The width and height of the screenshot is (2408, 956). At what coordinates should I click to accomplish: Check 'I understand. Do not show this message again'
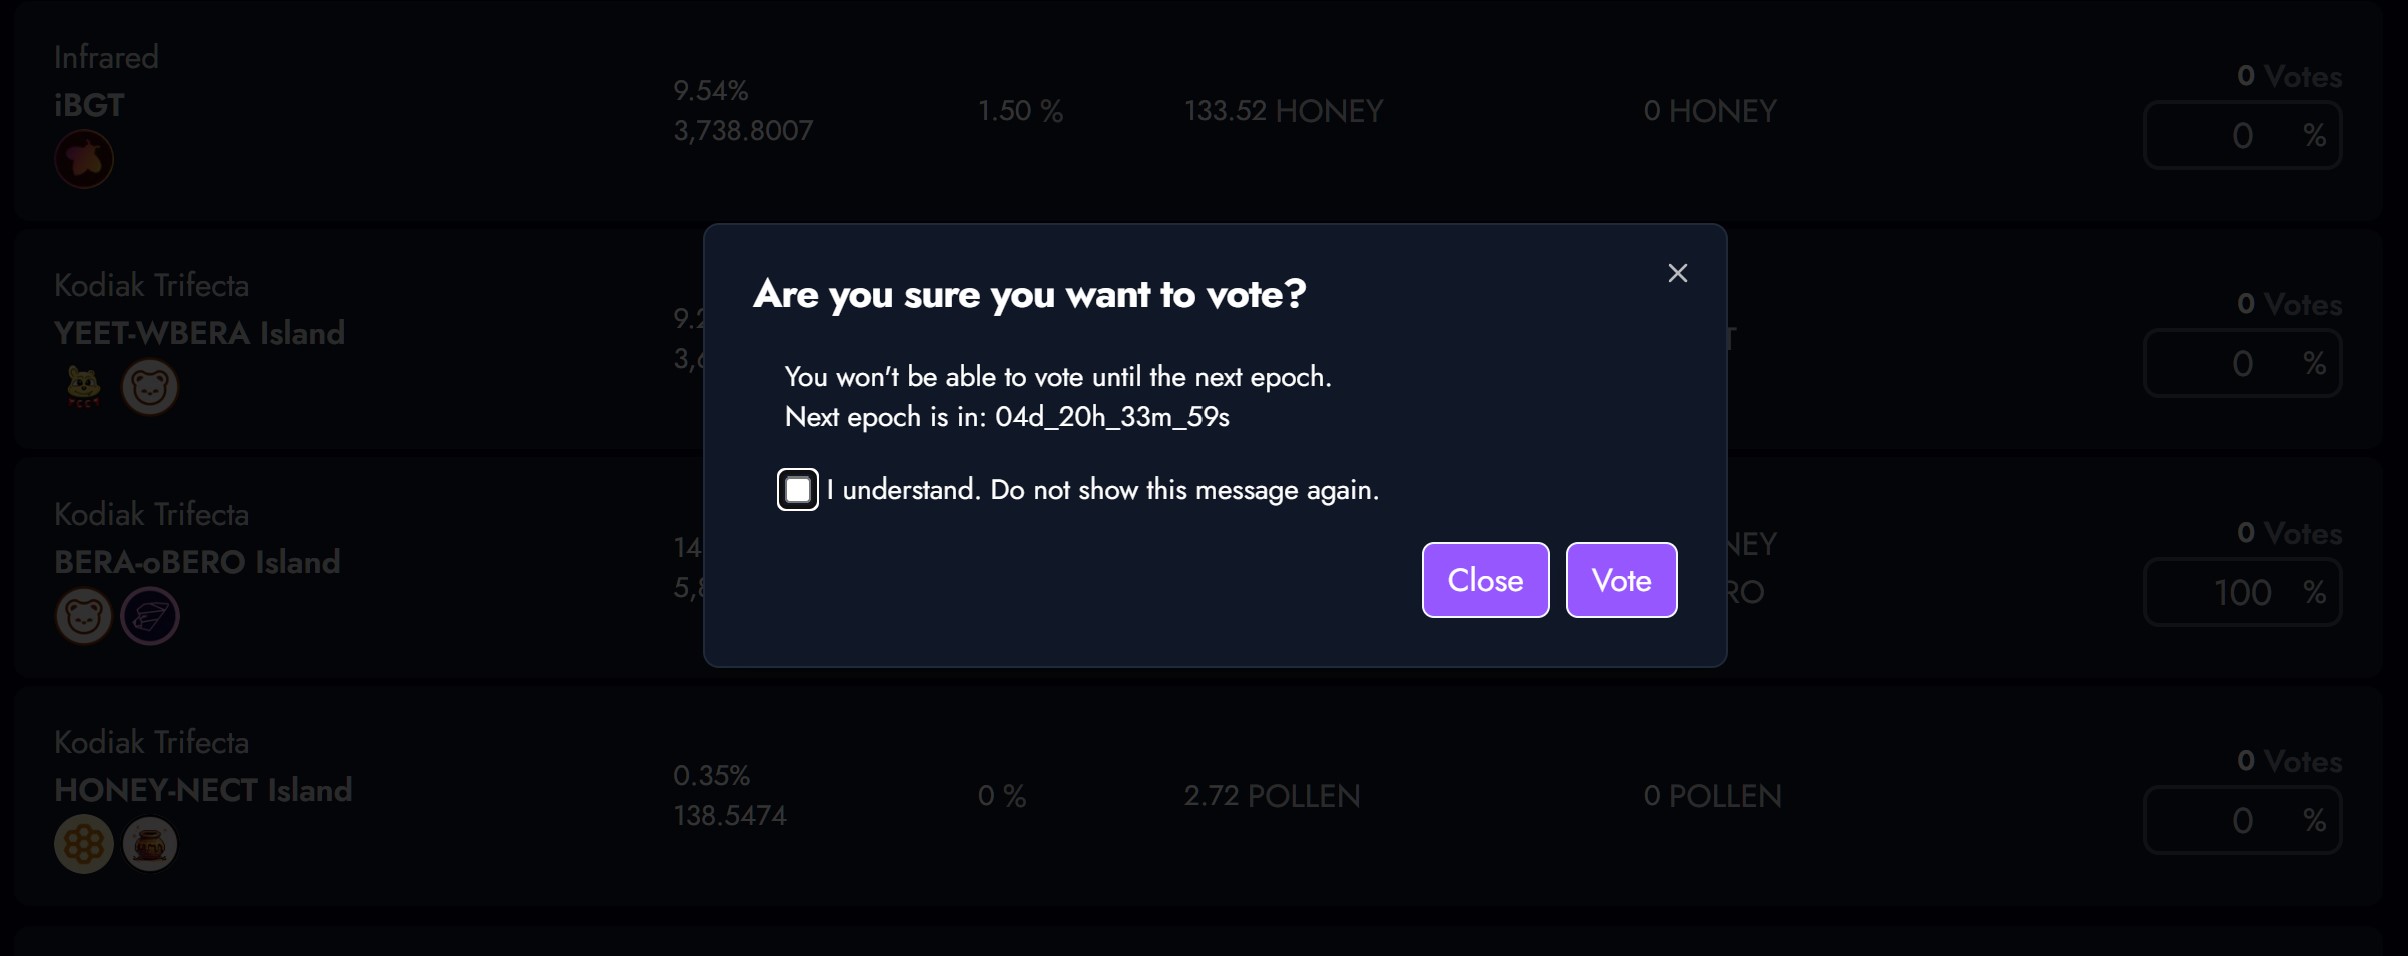pos(798,490)
